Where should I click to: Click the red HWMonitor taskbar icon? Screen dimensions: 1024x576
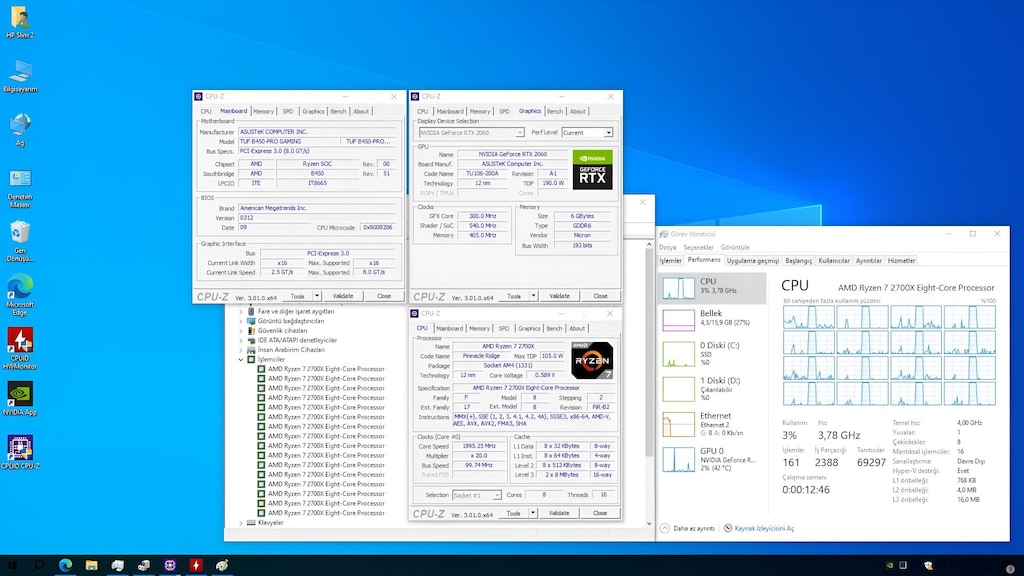click(196, 566)
